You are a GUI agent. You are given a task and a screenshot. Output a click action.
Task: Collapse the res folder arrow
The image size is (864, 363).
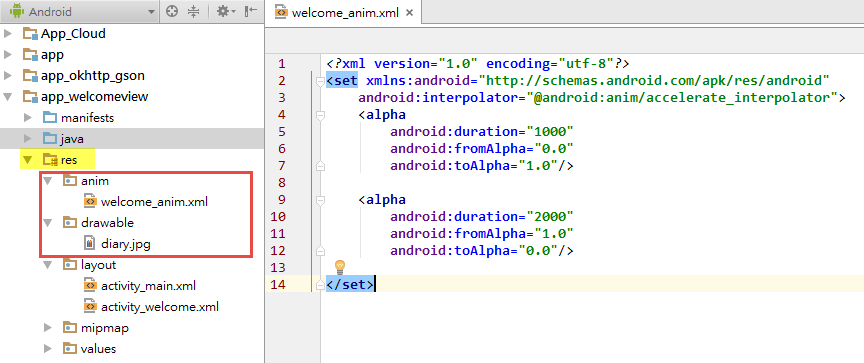[28, 160]
